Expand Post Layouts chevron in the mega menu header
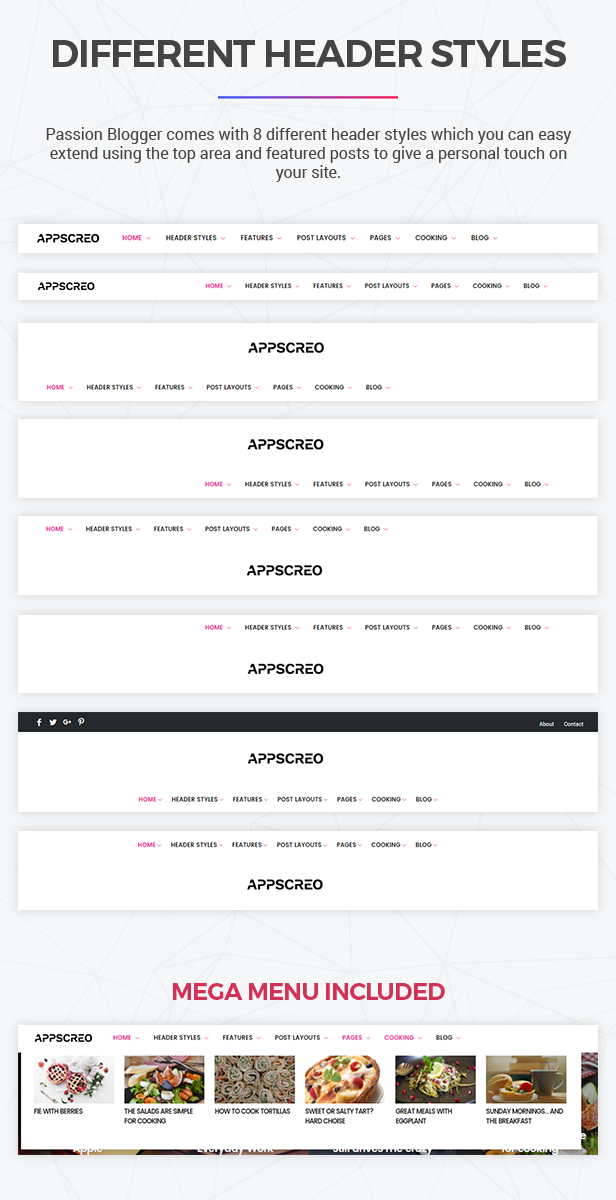The height and width of the screenshot is (1200, 616). pyautogui.click(x=326, y=1038)
